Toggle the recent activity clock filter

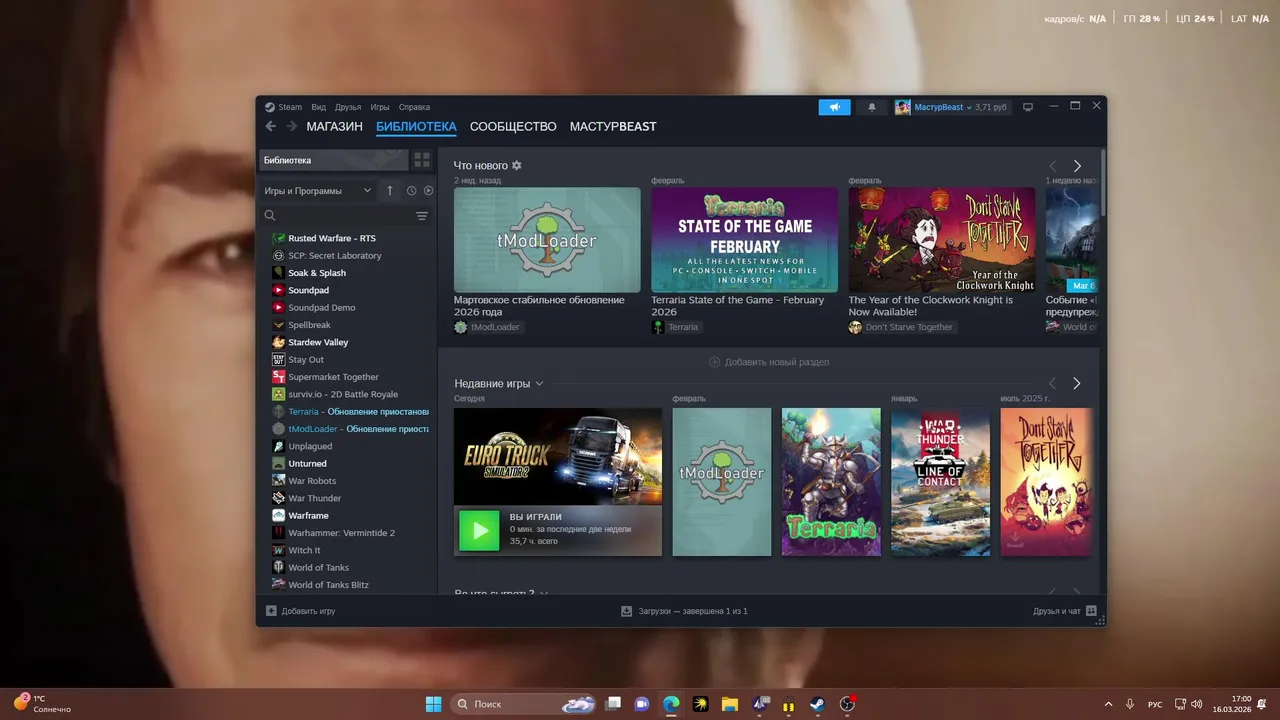411,190
